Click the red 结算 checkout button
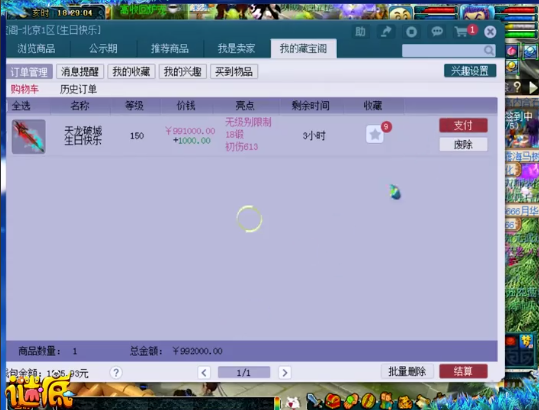539x410 pixels. point(463,372)
